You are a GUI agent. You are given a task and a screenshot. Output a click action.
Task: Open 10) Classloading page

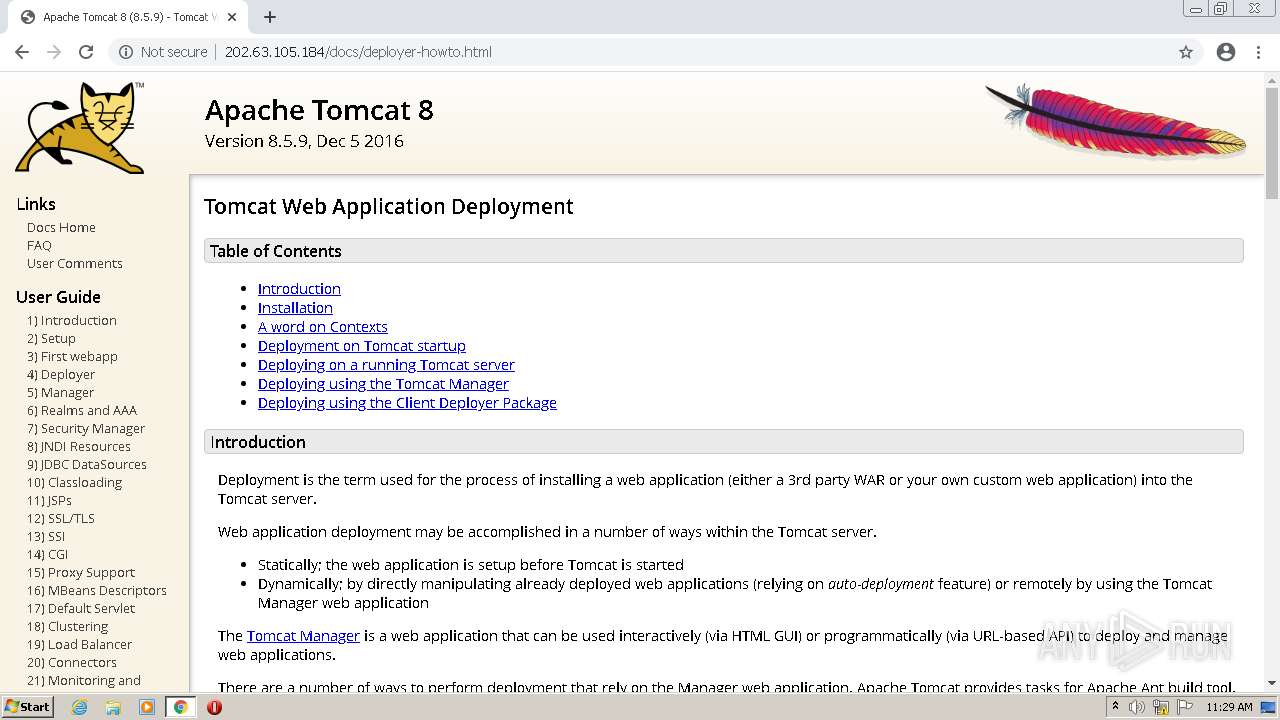tap(74, 482)
